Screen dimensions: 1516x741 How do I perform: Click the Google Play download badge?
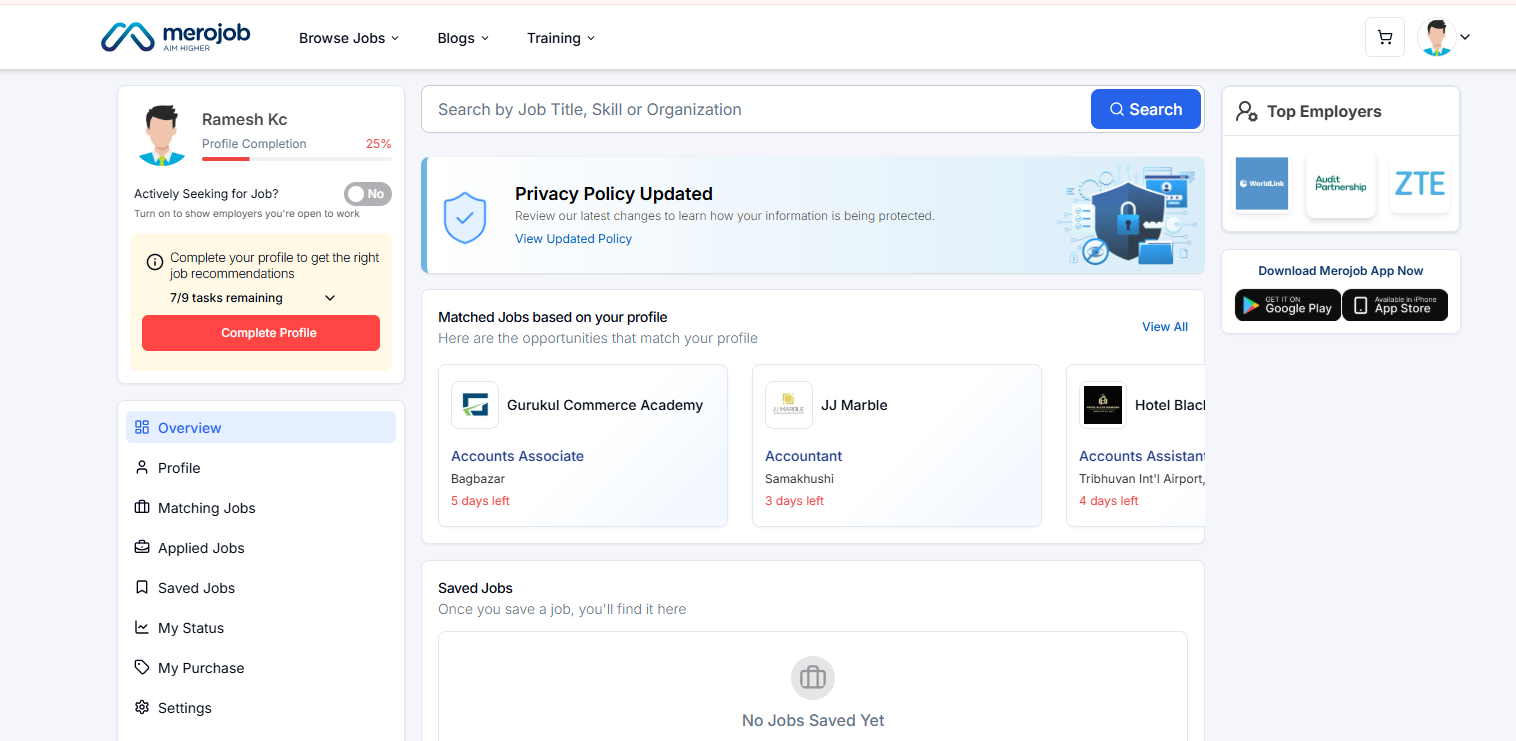point(1286,305)
